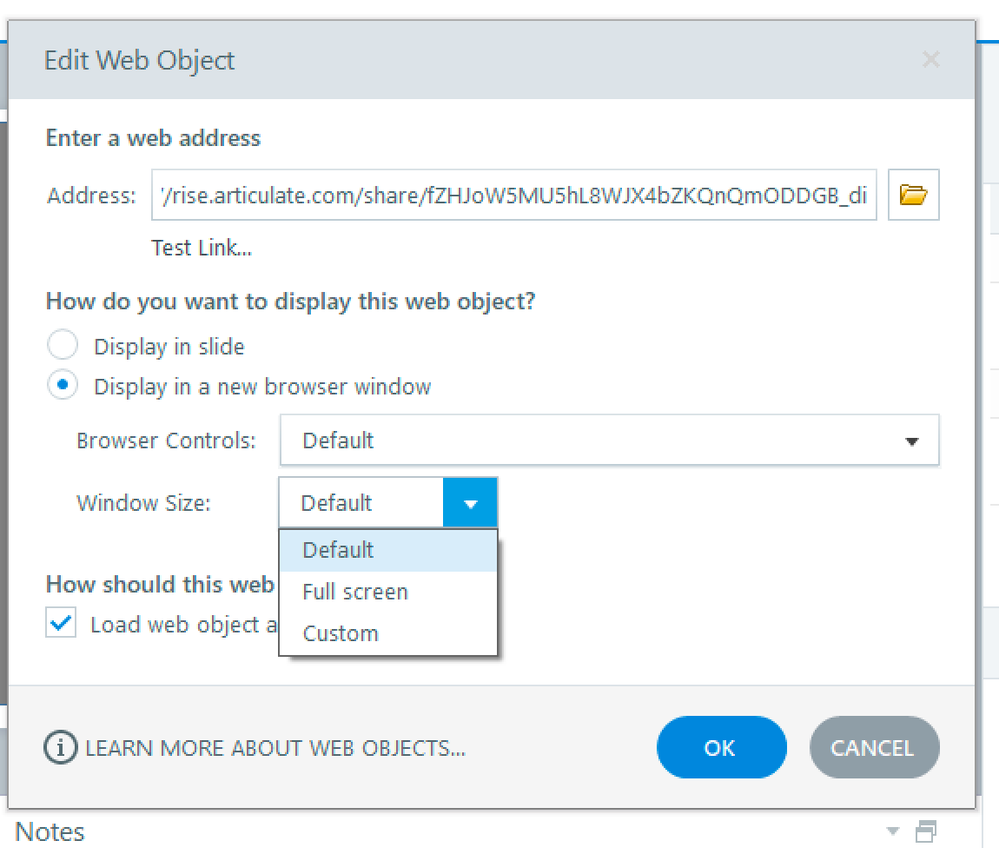
Task: Choose Custom from Window Size list
Action: (340, 634)
